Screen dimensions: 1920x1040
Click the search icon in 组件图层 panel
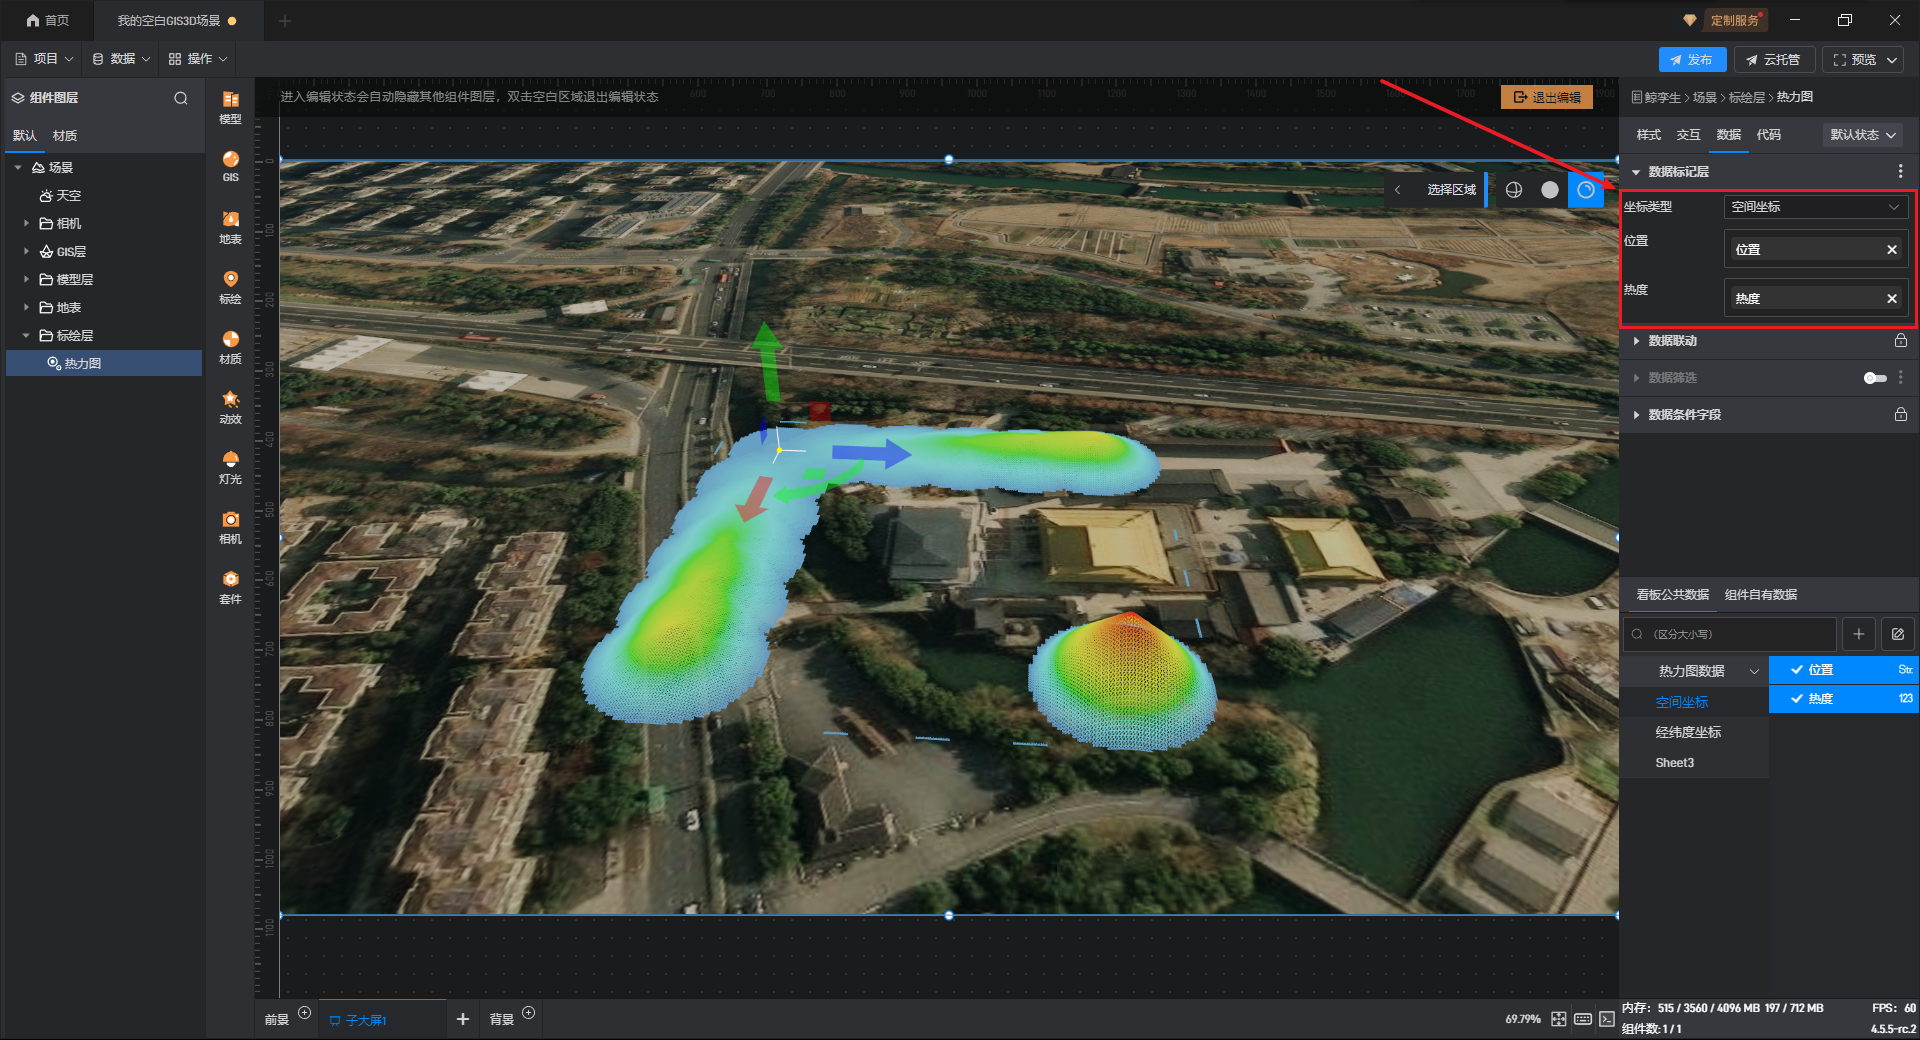(181, 98)
